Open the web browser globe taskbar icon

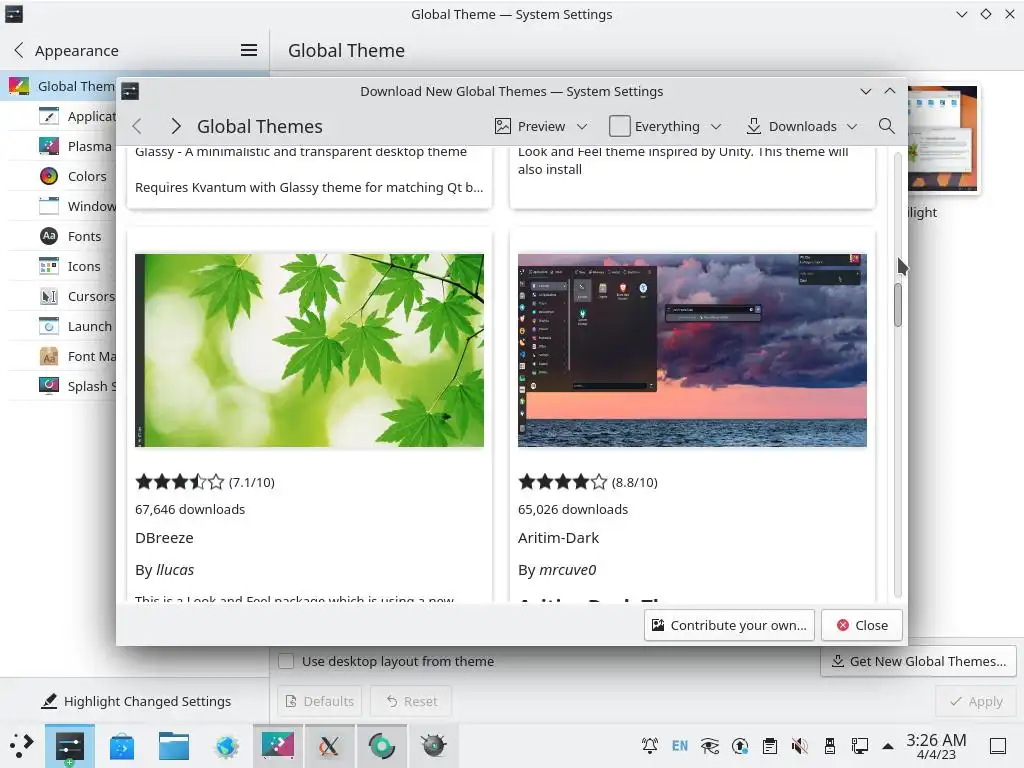pos(226,746)
